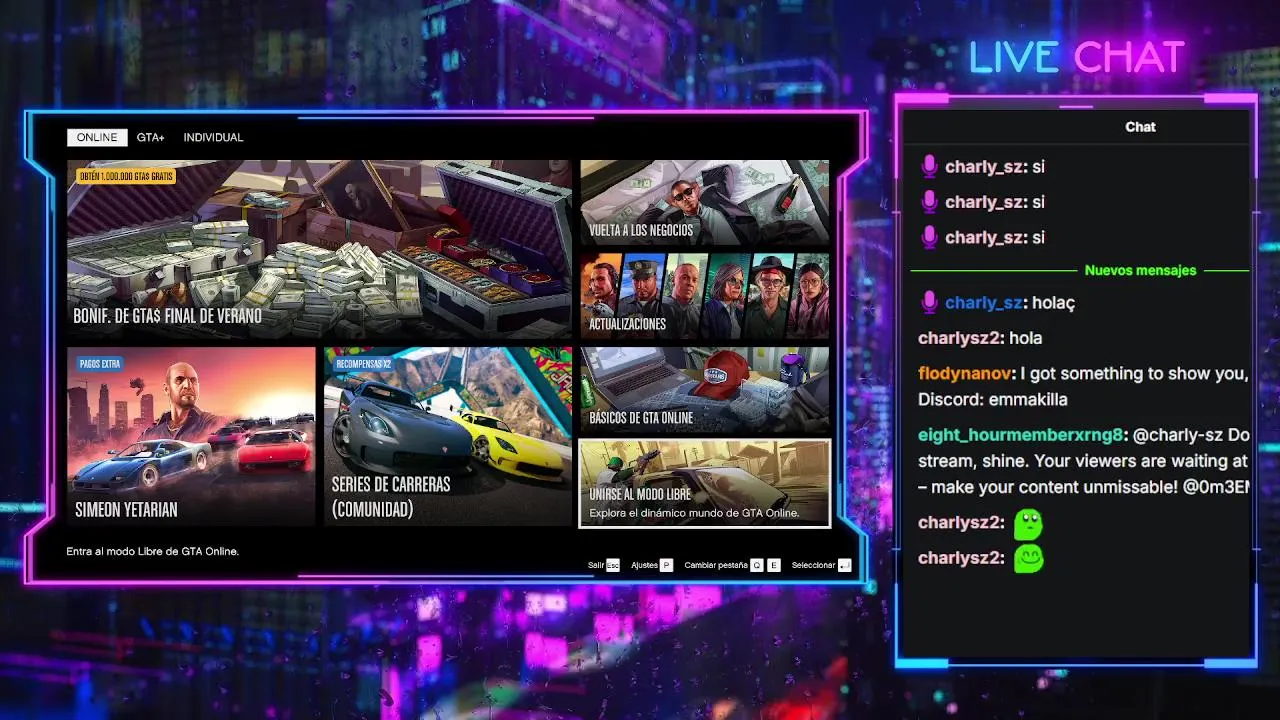Click the second green smiley emote from charlysz2

pos(1028,558)
